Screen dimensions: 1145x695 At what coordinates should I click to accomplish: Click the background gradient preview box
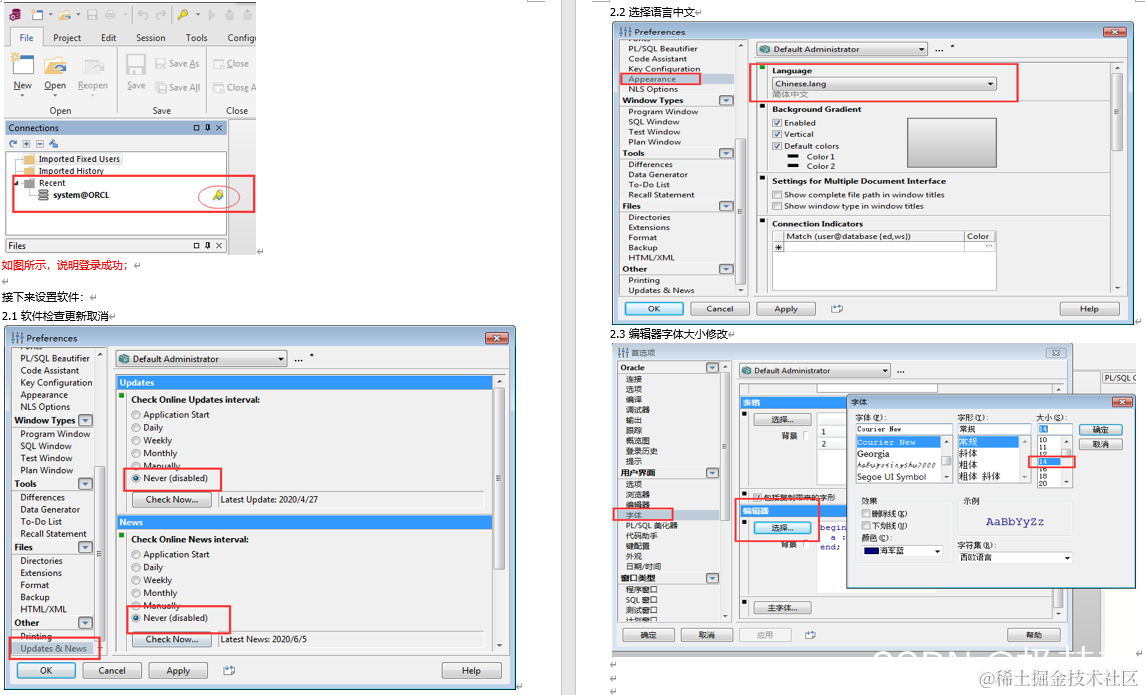coord(951,143)
